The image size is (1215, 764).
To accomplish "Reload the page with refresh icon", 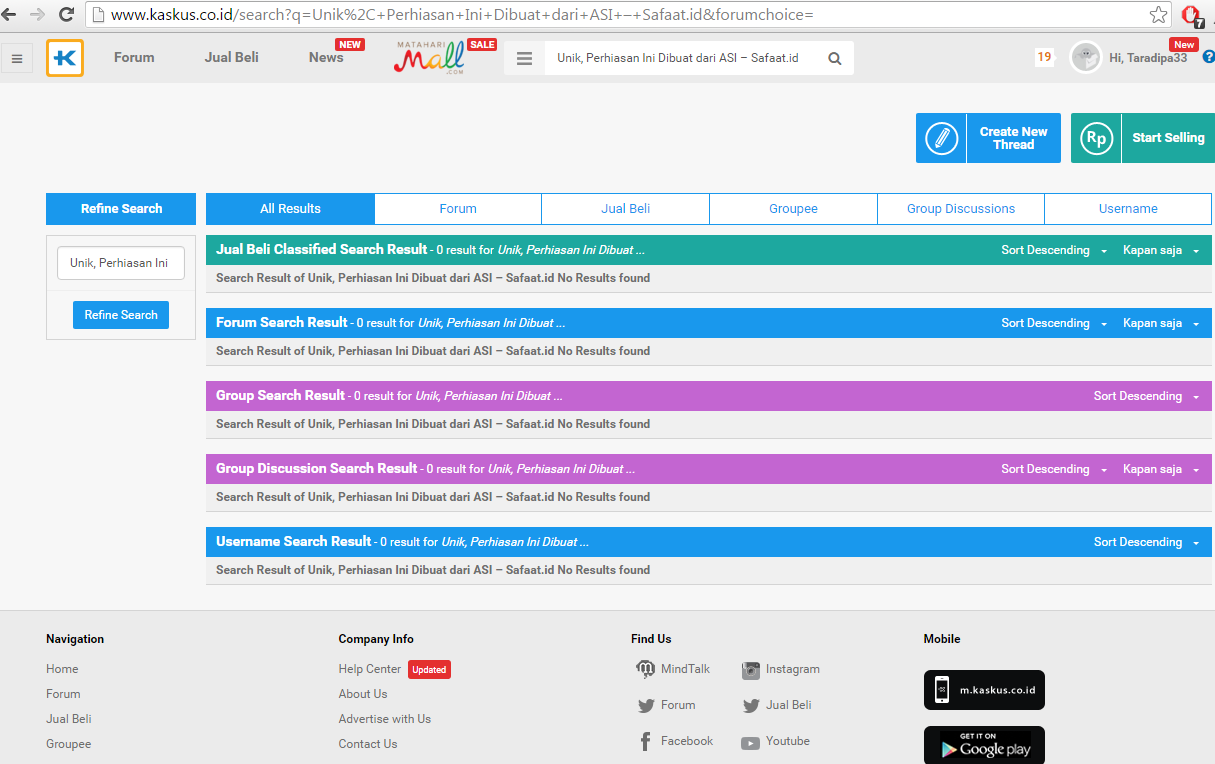I will click(x=66, y=15).
